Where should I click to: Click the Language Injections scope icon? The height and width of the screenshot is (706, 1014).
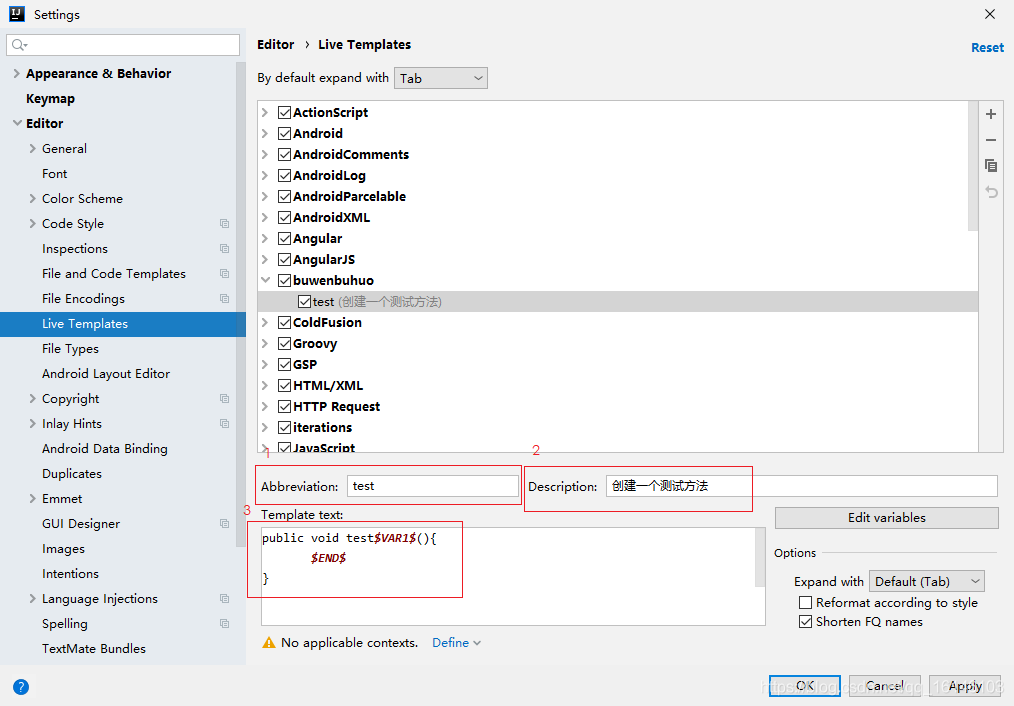coord(224,599)
